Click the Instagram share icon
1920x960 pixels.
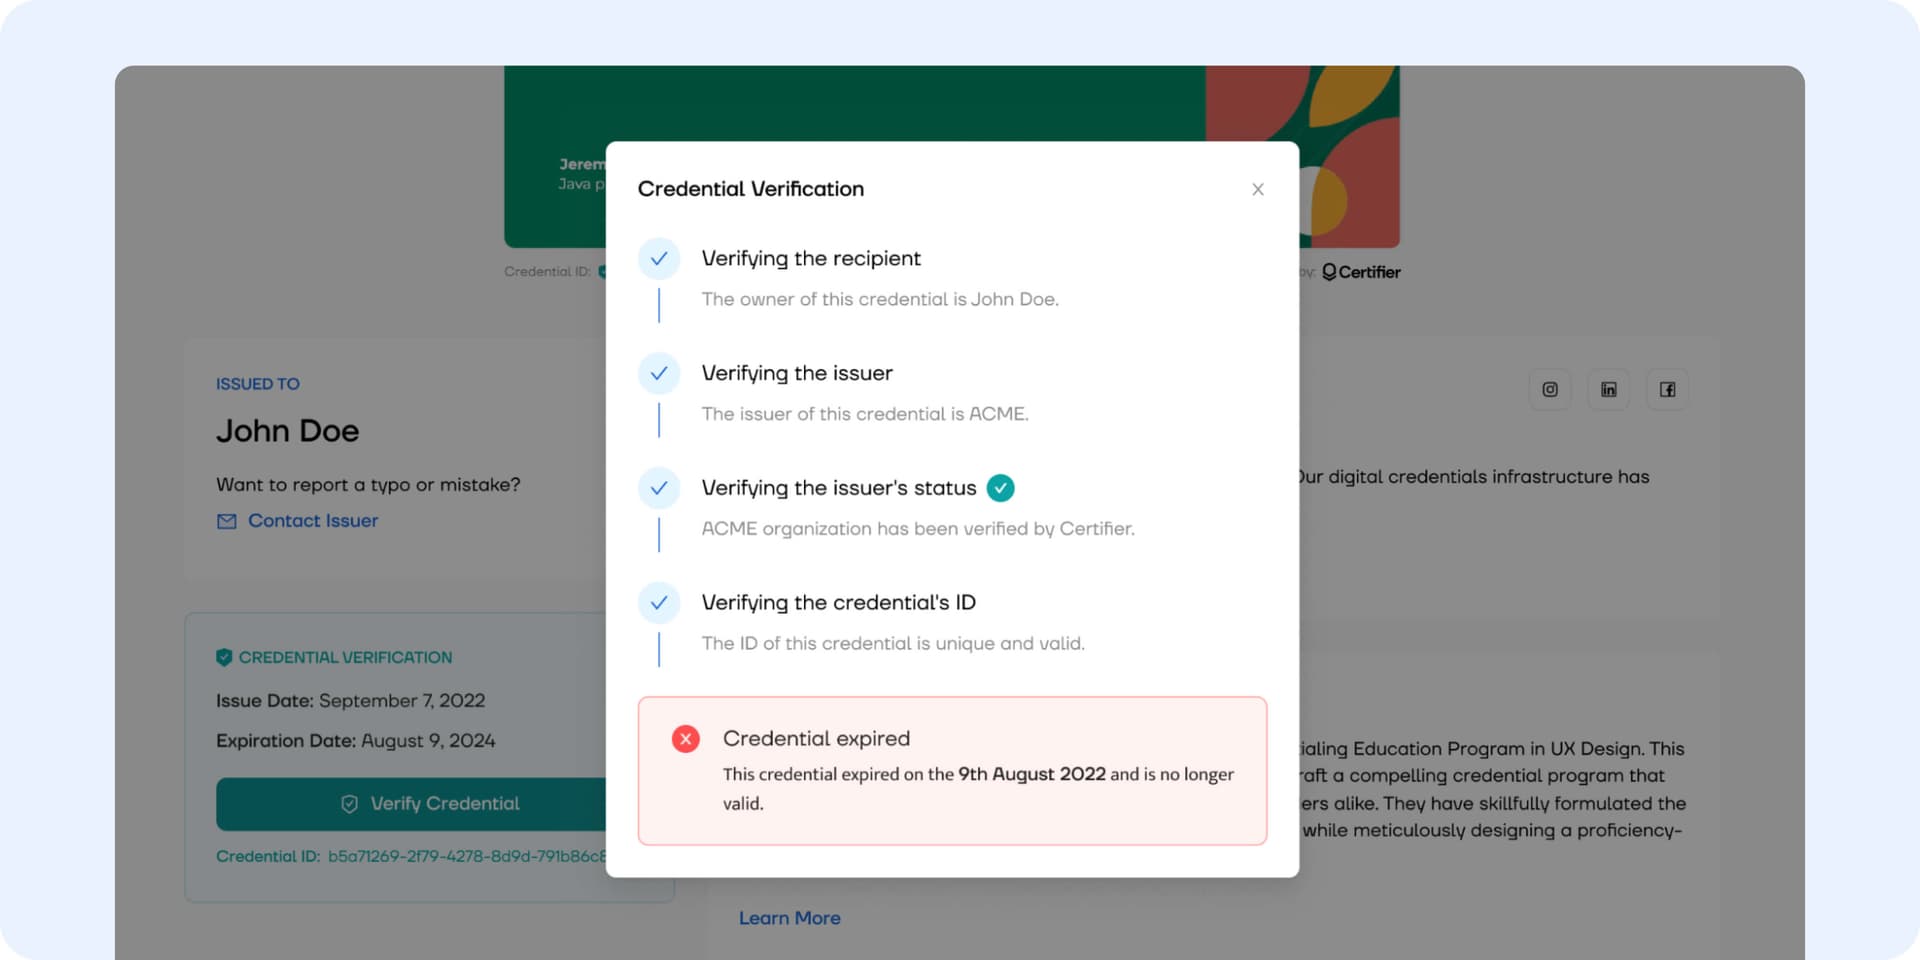tap(1550, 389)
